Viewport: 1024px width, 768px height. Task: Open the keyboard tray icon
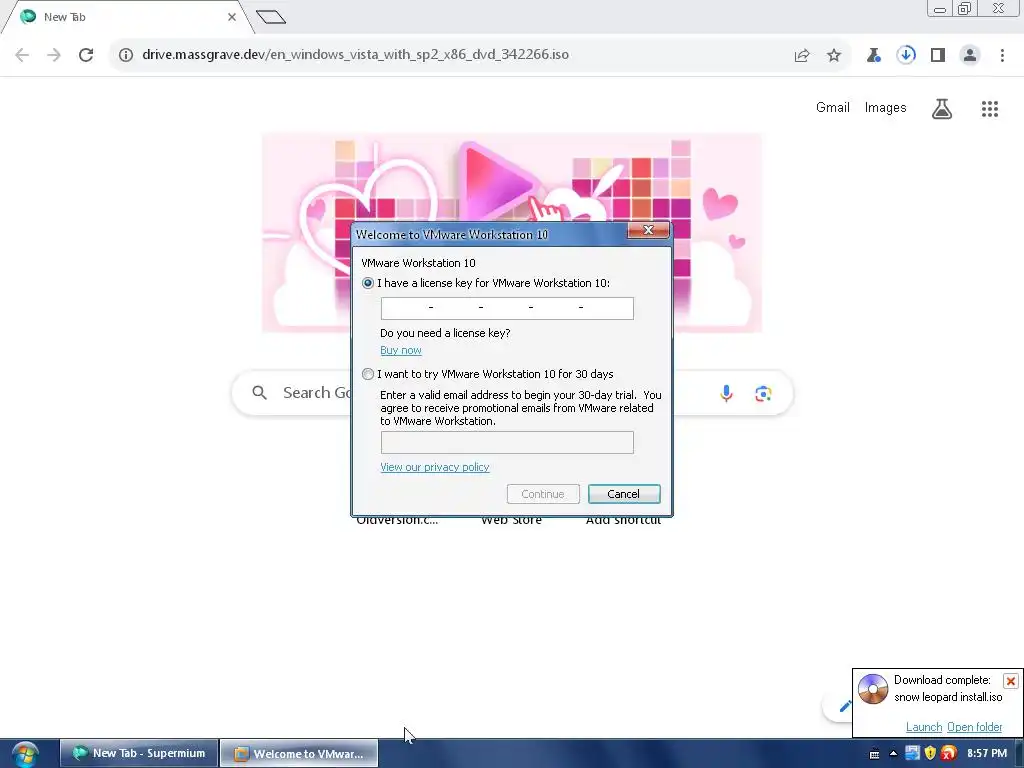click(x=874, y=754)
